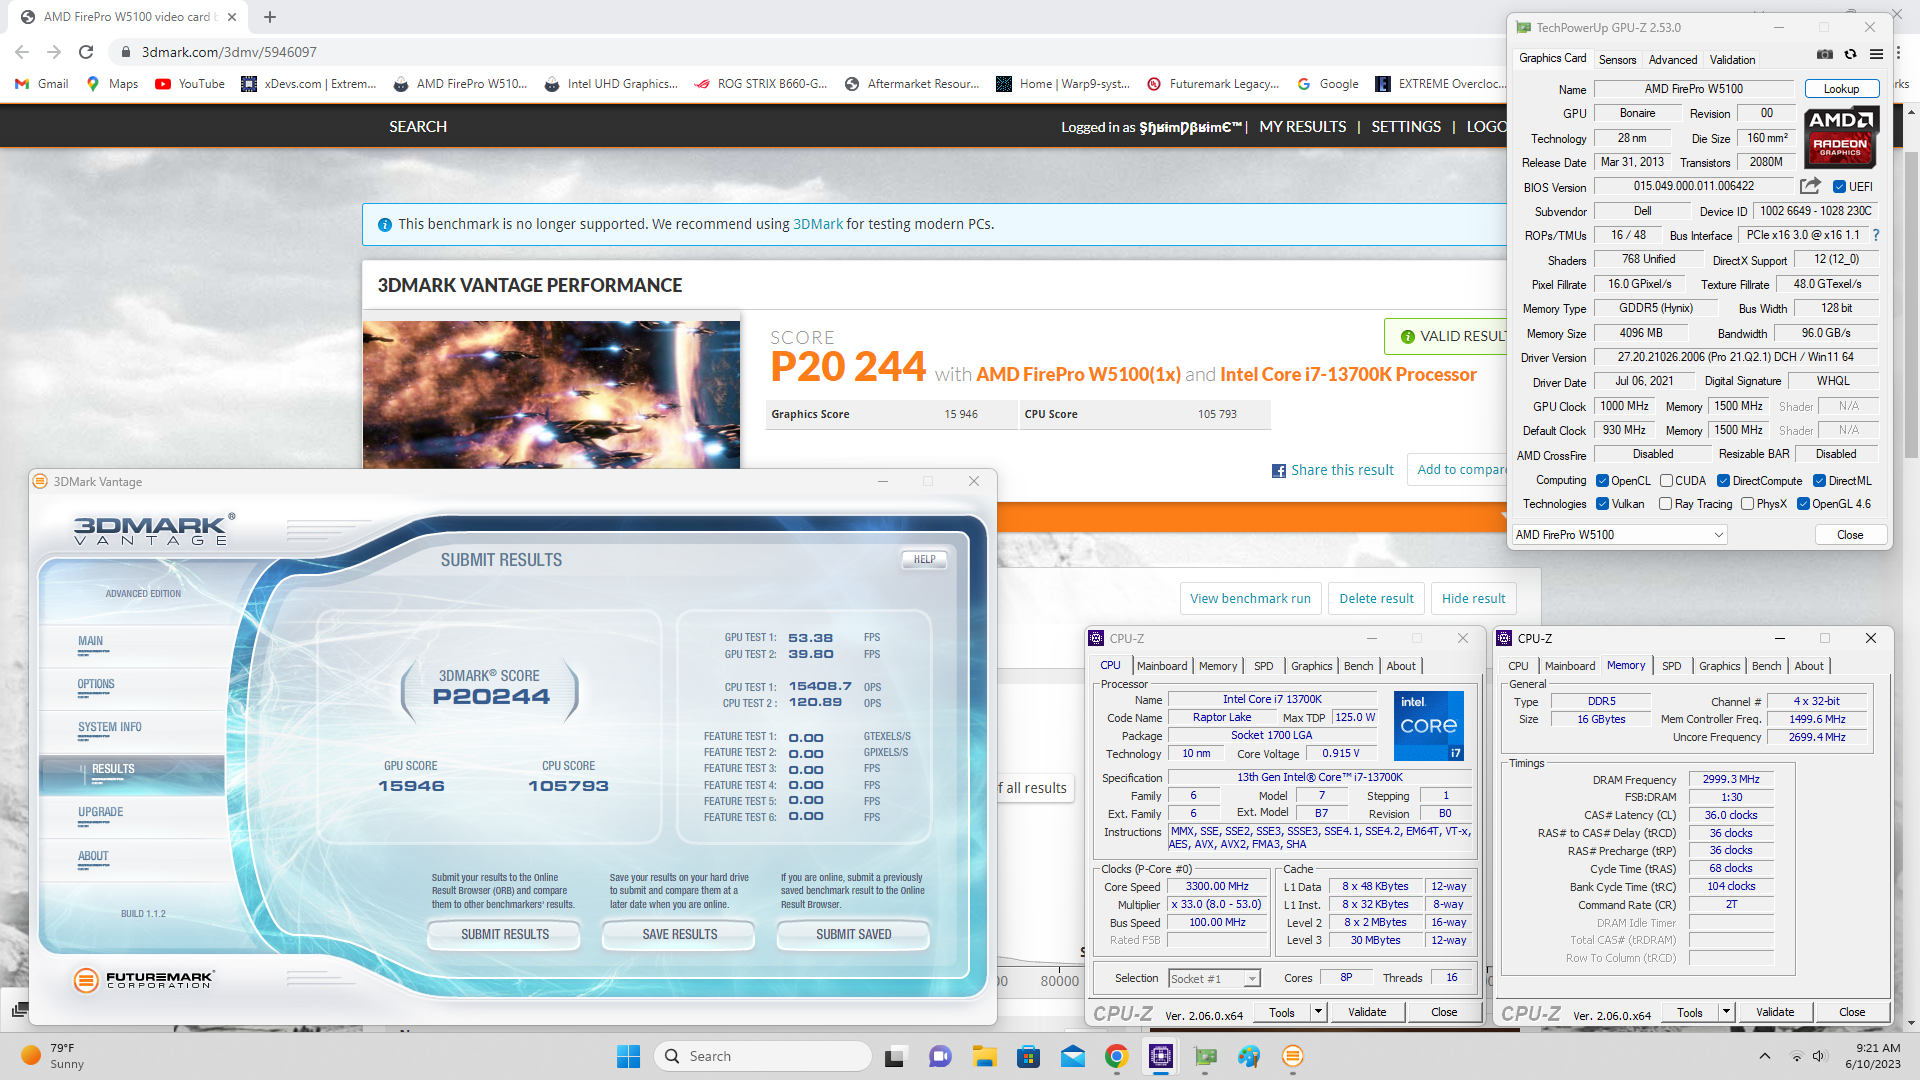Click MY RESULTS in the site navigation
The height and width of the screenshot is (1080, 1920).
coord(1302,127)
